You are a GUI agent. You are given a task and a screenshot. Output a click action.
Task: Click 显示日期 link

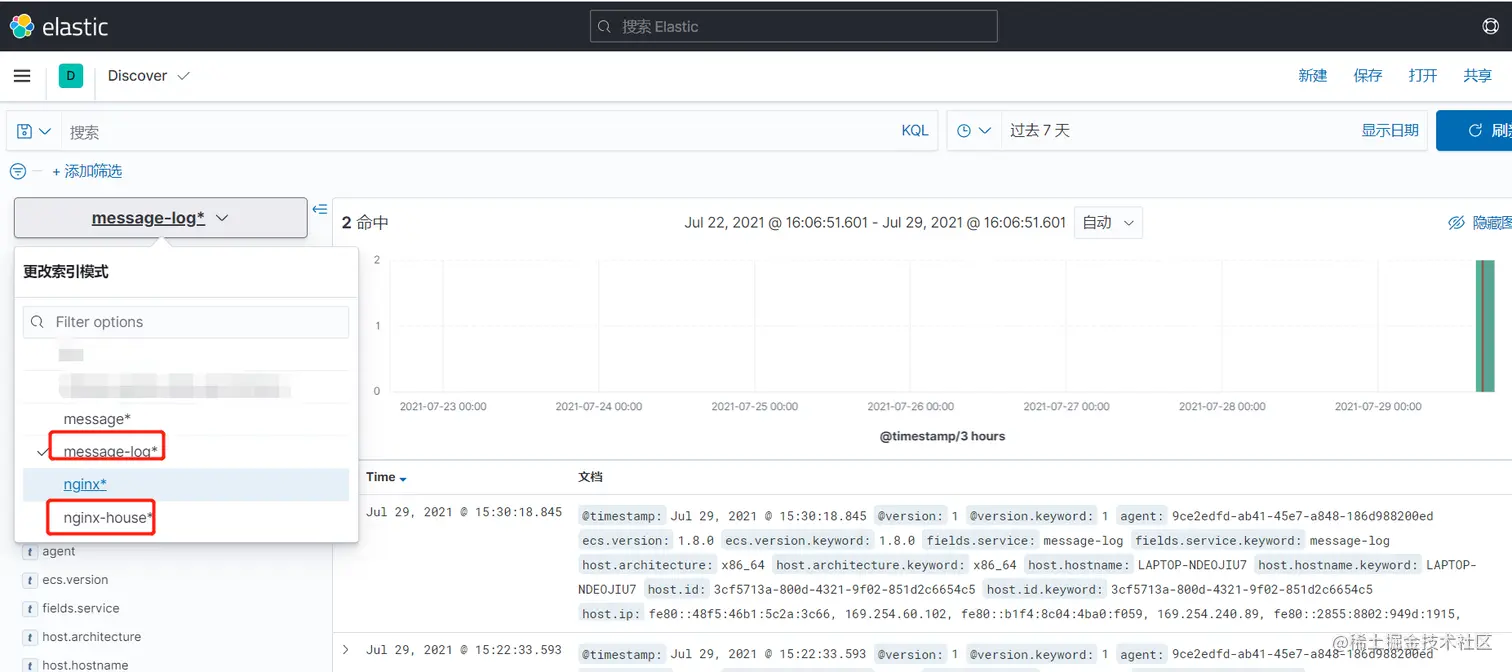[x=1390, y=130]
